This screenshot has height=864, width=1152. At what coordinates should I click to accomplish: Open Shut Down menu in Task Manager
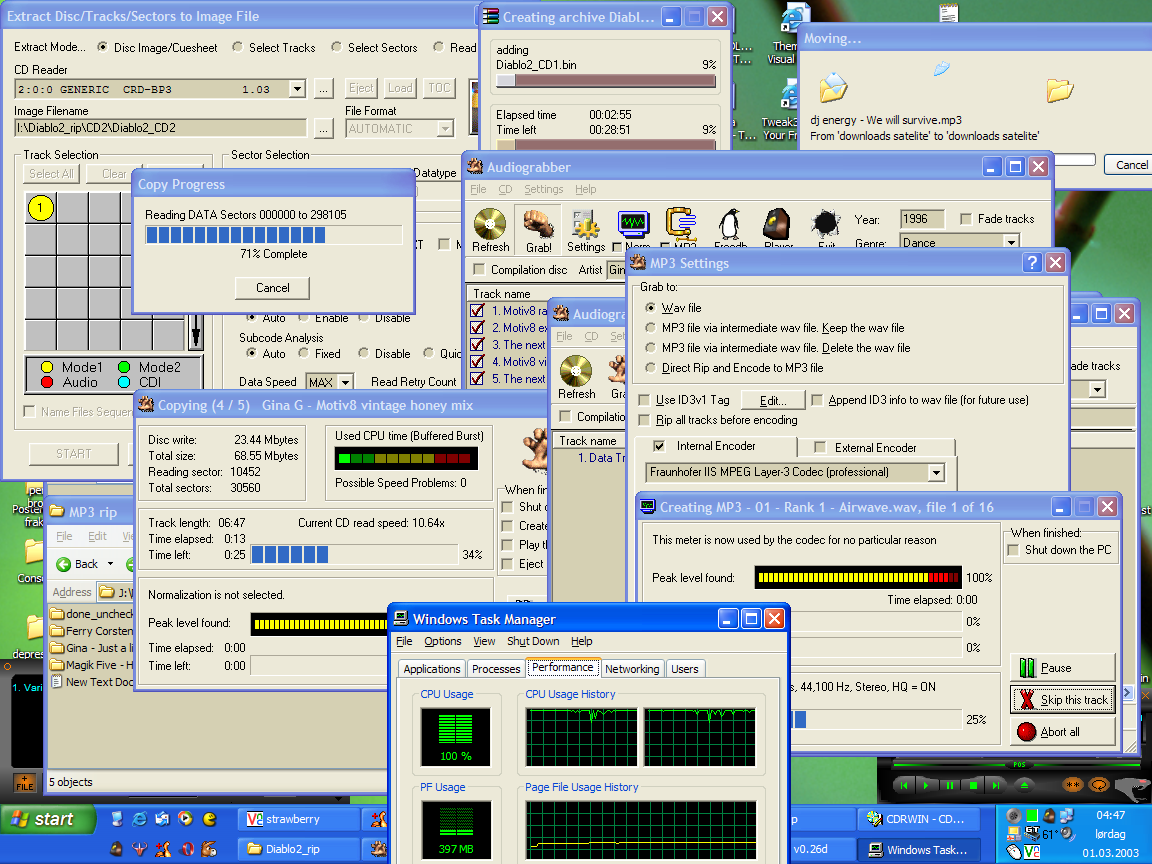[x=533, y=641]
